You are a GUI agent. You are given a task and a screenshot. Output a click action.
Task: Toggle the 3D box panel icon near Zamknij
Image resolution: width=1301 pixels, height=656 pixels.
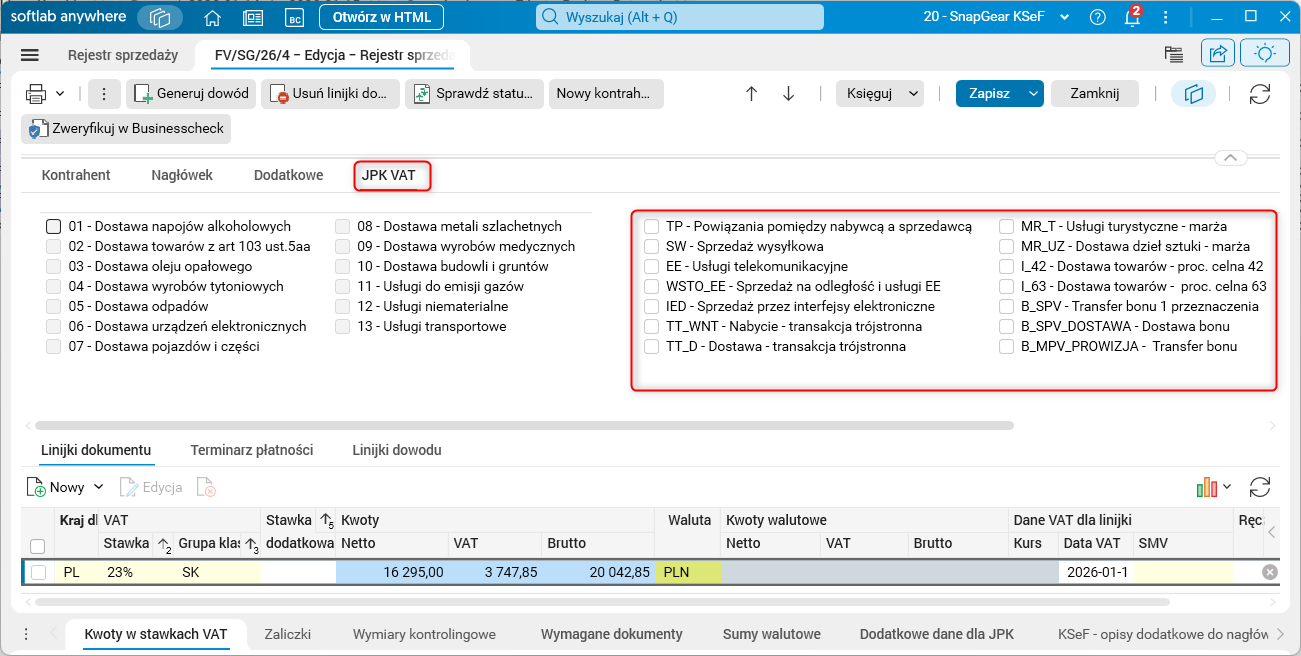(1192, 94)
